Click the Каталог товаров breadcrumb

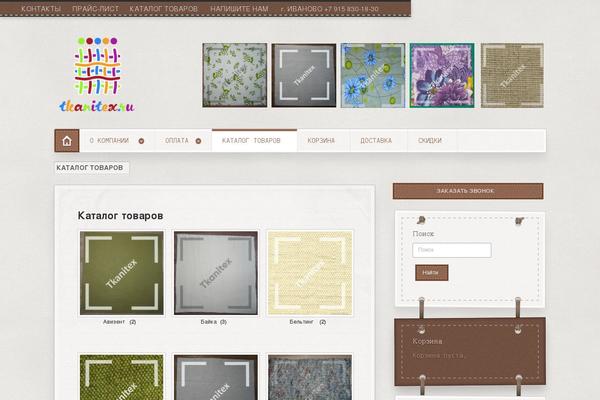click(90, 168)
